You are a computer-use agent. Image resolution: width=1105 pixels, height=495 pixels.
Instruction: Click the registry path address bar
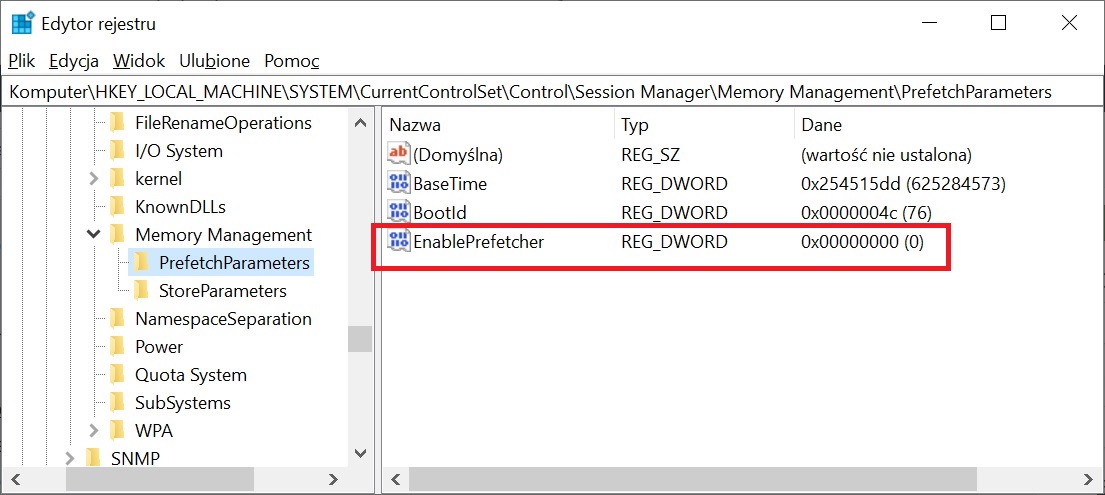tap(552, 92)
